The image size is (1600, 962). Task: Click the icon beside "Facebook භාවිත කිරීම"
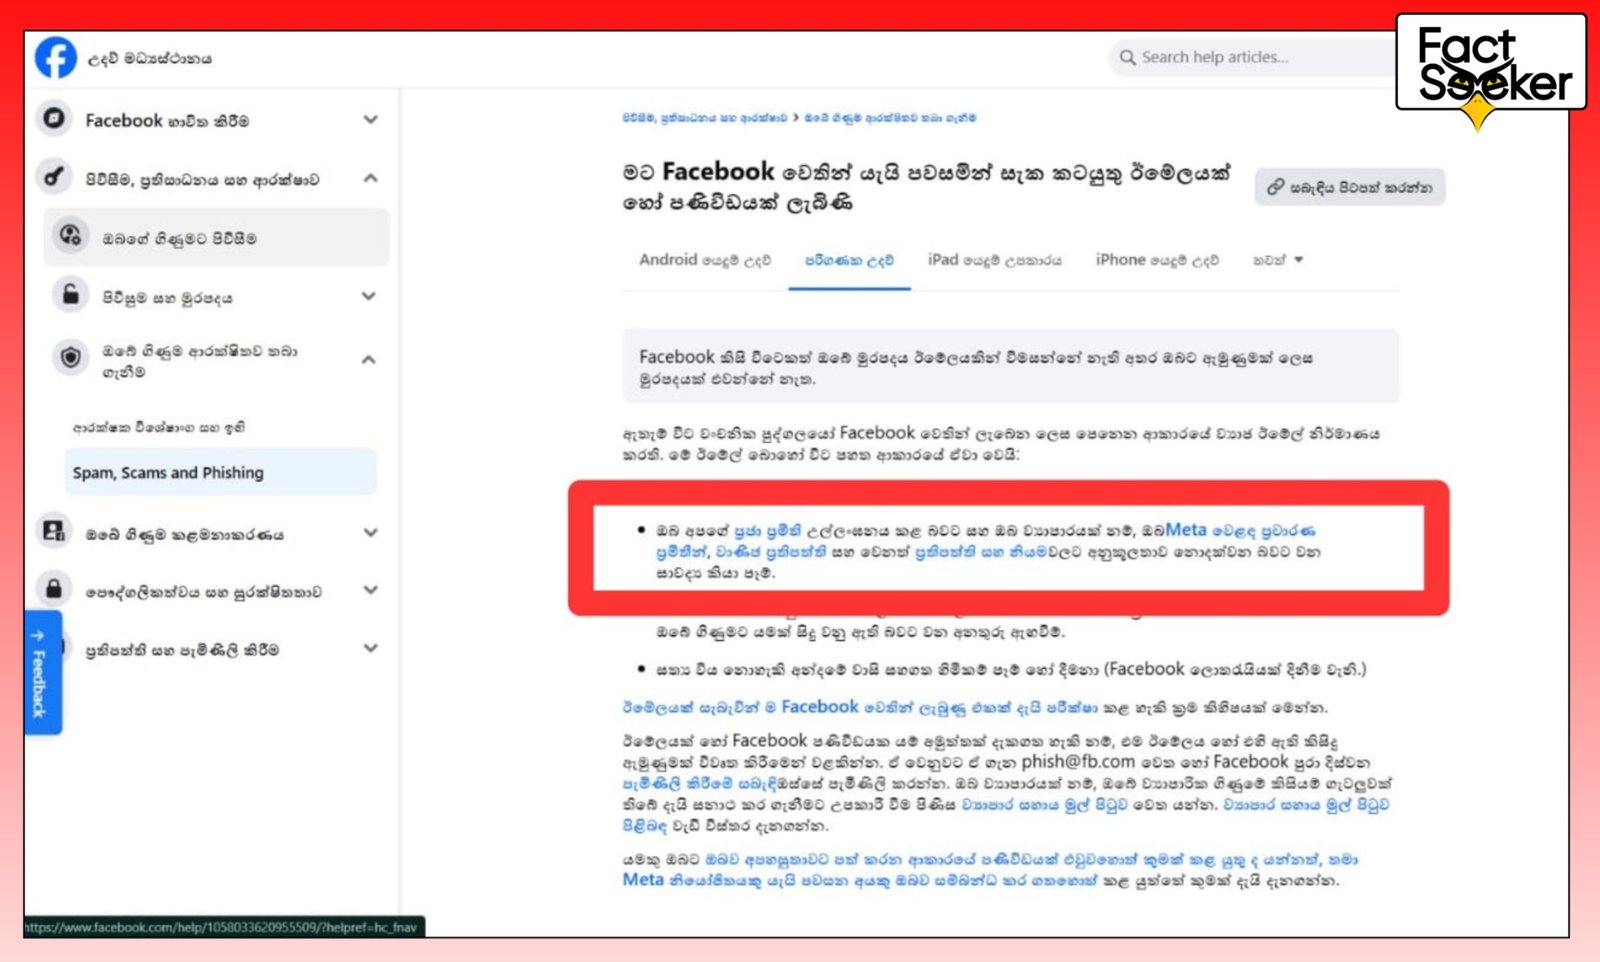coord(54,119)
